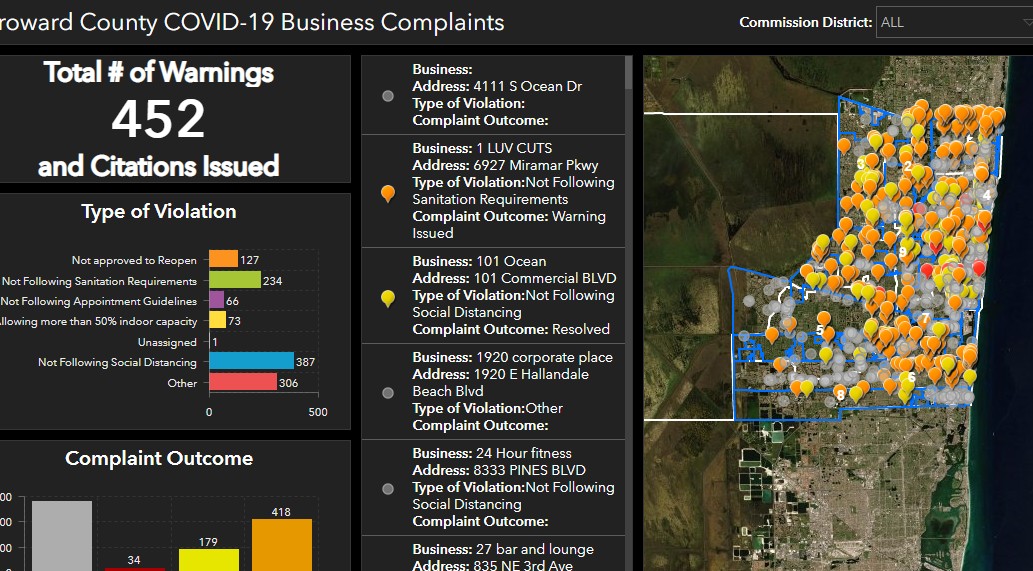1033x571 pixels.
Task: Select the 1 LUV CUTS complaint entry
Action: (x=493, y=191)
